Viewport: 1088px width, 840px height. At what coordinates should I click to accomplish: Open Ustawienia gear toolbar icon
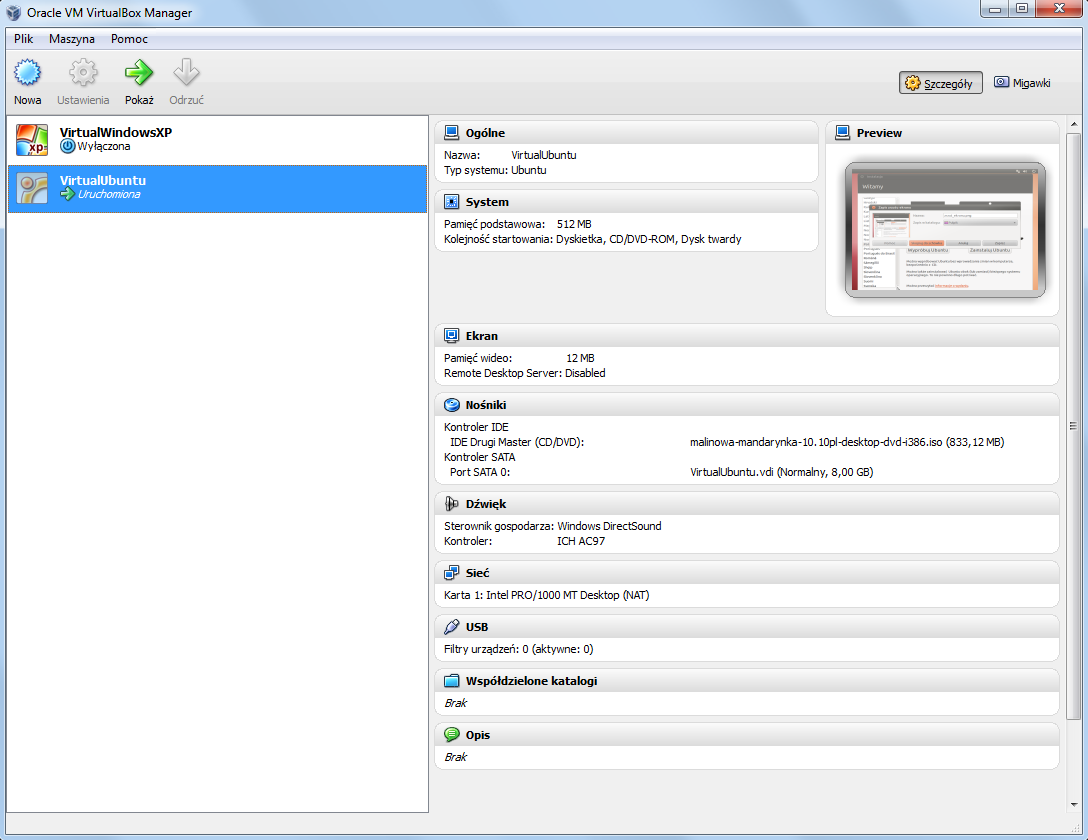[x=83, y=72]
